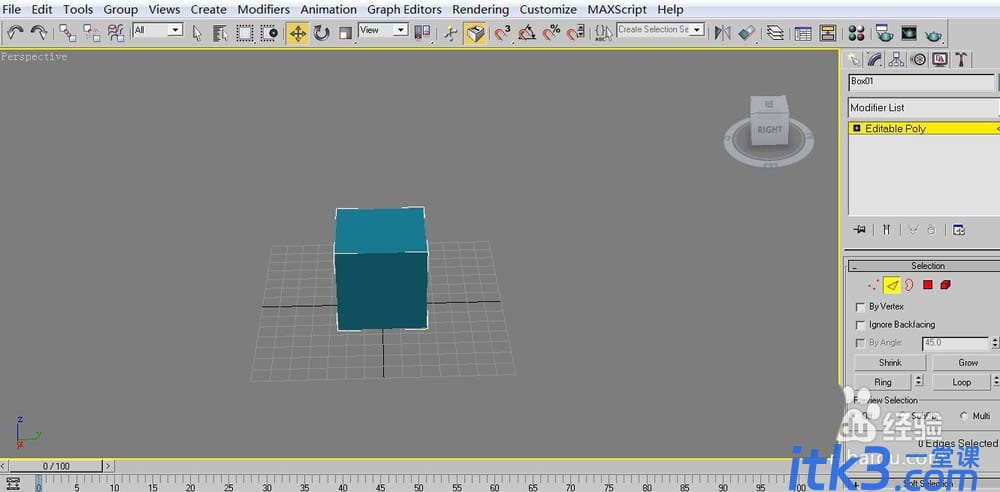Open the Select by Name tool
The image size is (1000, 492).
click(x=221, y=33)
